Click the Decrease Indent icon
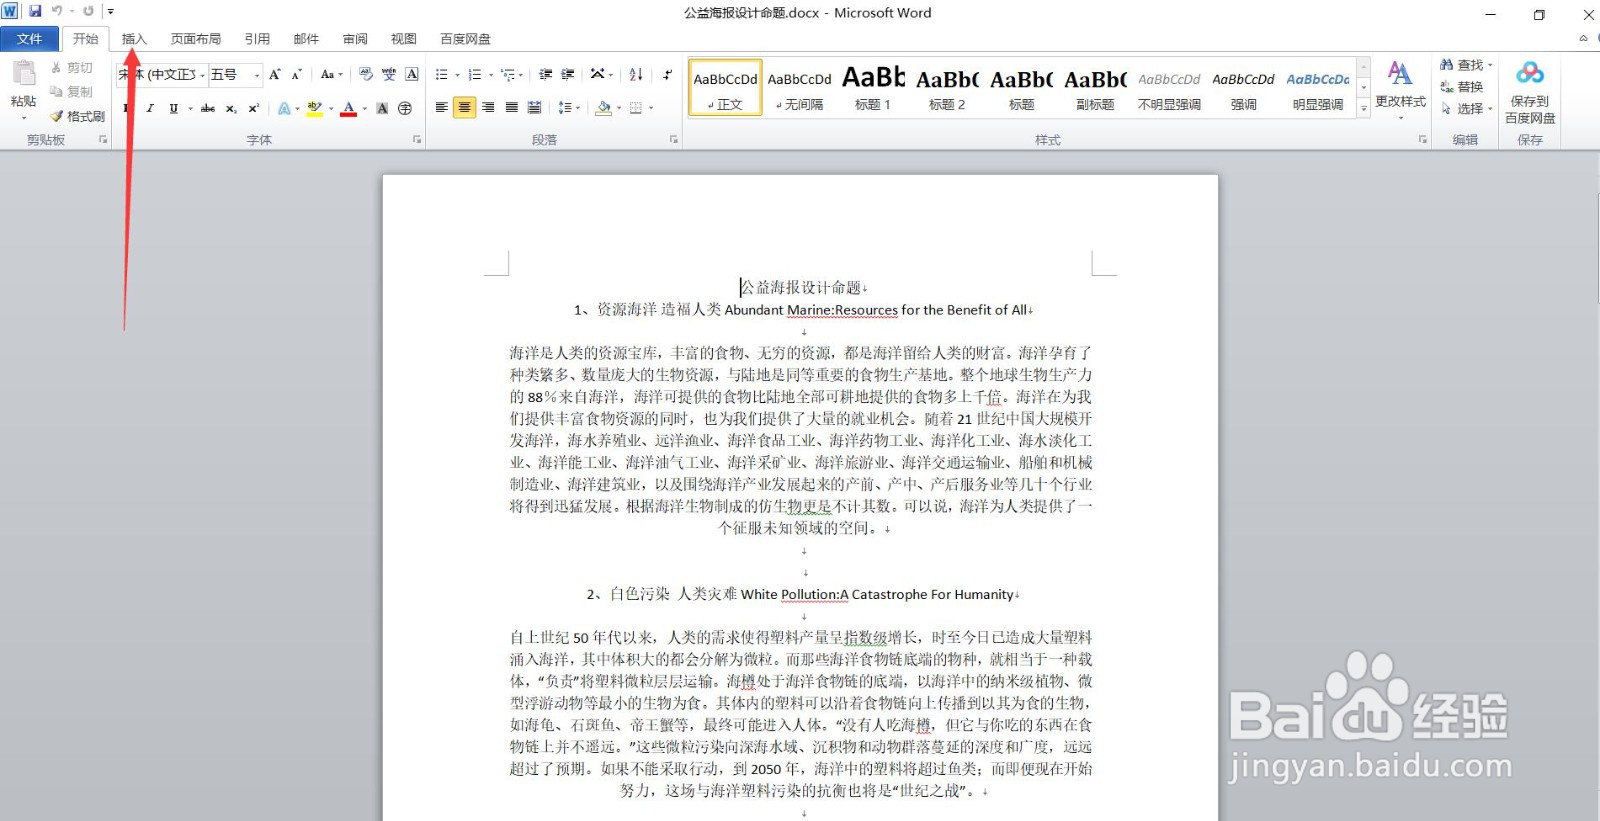This screenshot has height=821, width=1600. coord(545,75)
